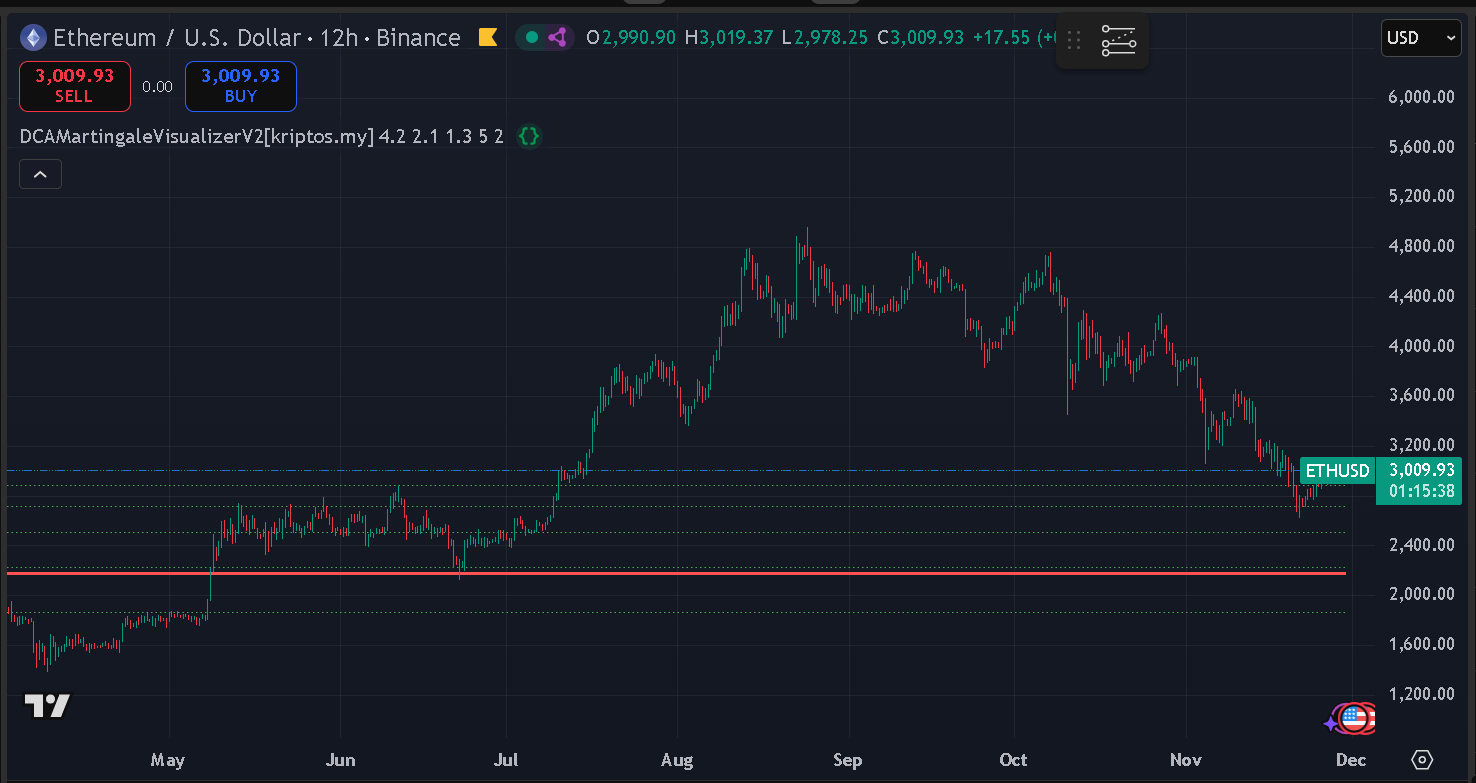Viewport: 1476px width, 783px height.
Task: Click the toolbar drag handle dots
Action: pos(1074,41)
